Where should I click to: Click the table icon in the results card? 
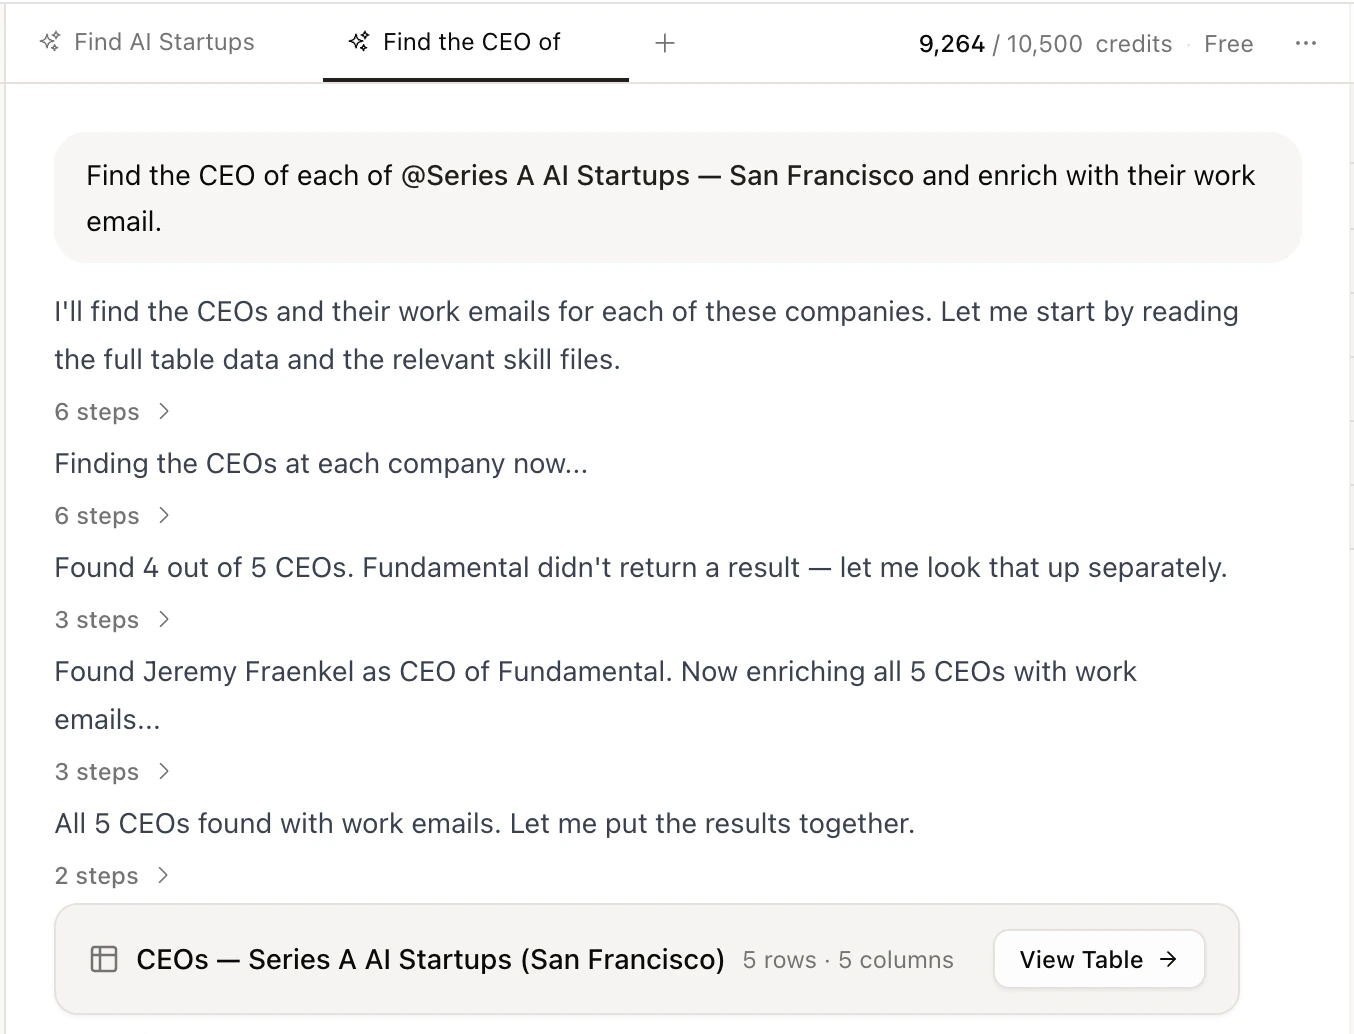104,960
